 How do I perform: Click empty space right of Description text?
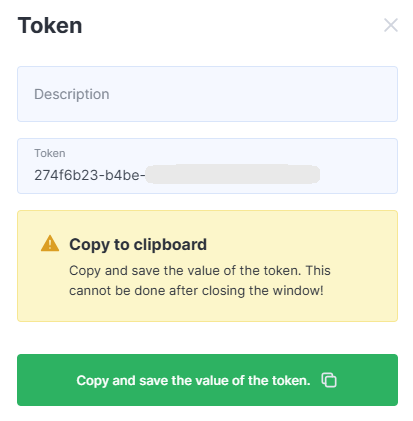(253, 94)
